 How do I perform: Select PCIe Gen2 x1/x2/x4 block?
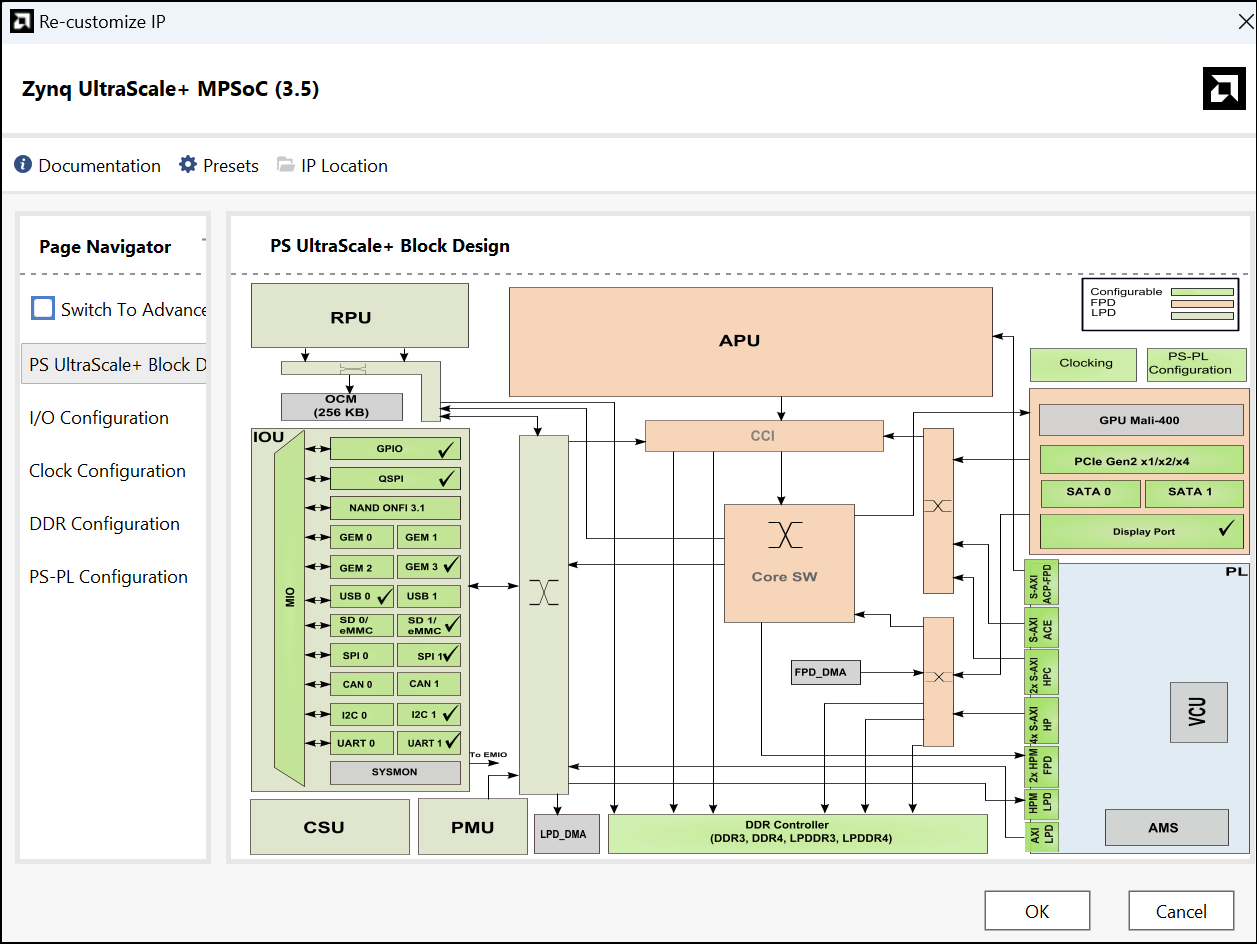click(x=1144, y=461)
